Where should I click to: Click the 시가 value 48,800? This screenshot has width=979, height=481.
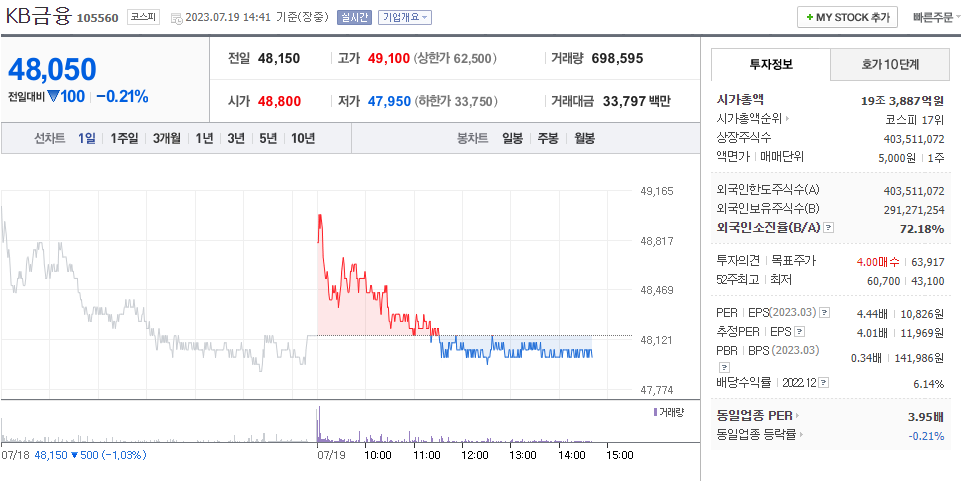[x=279, y=101]
